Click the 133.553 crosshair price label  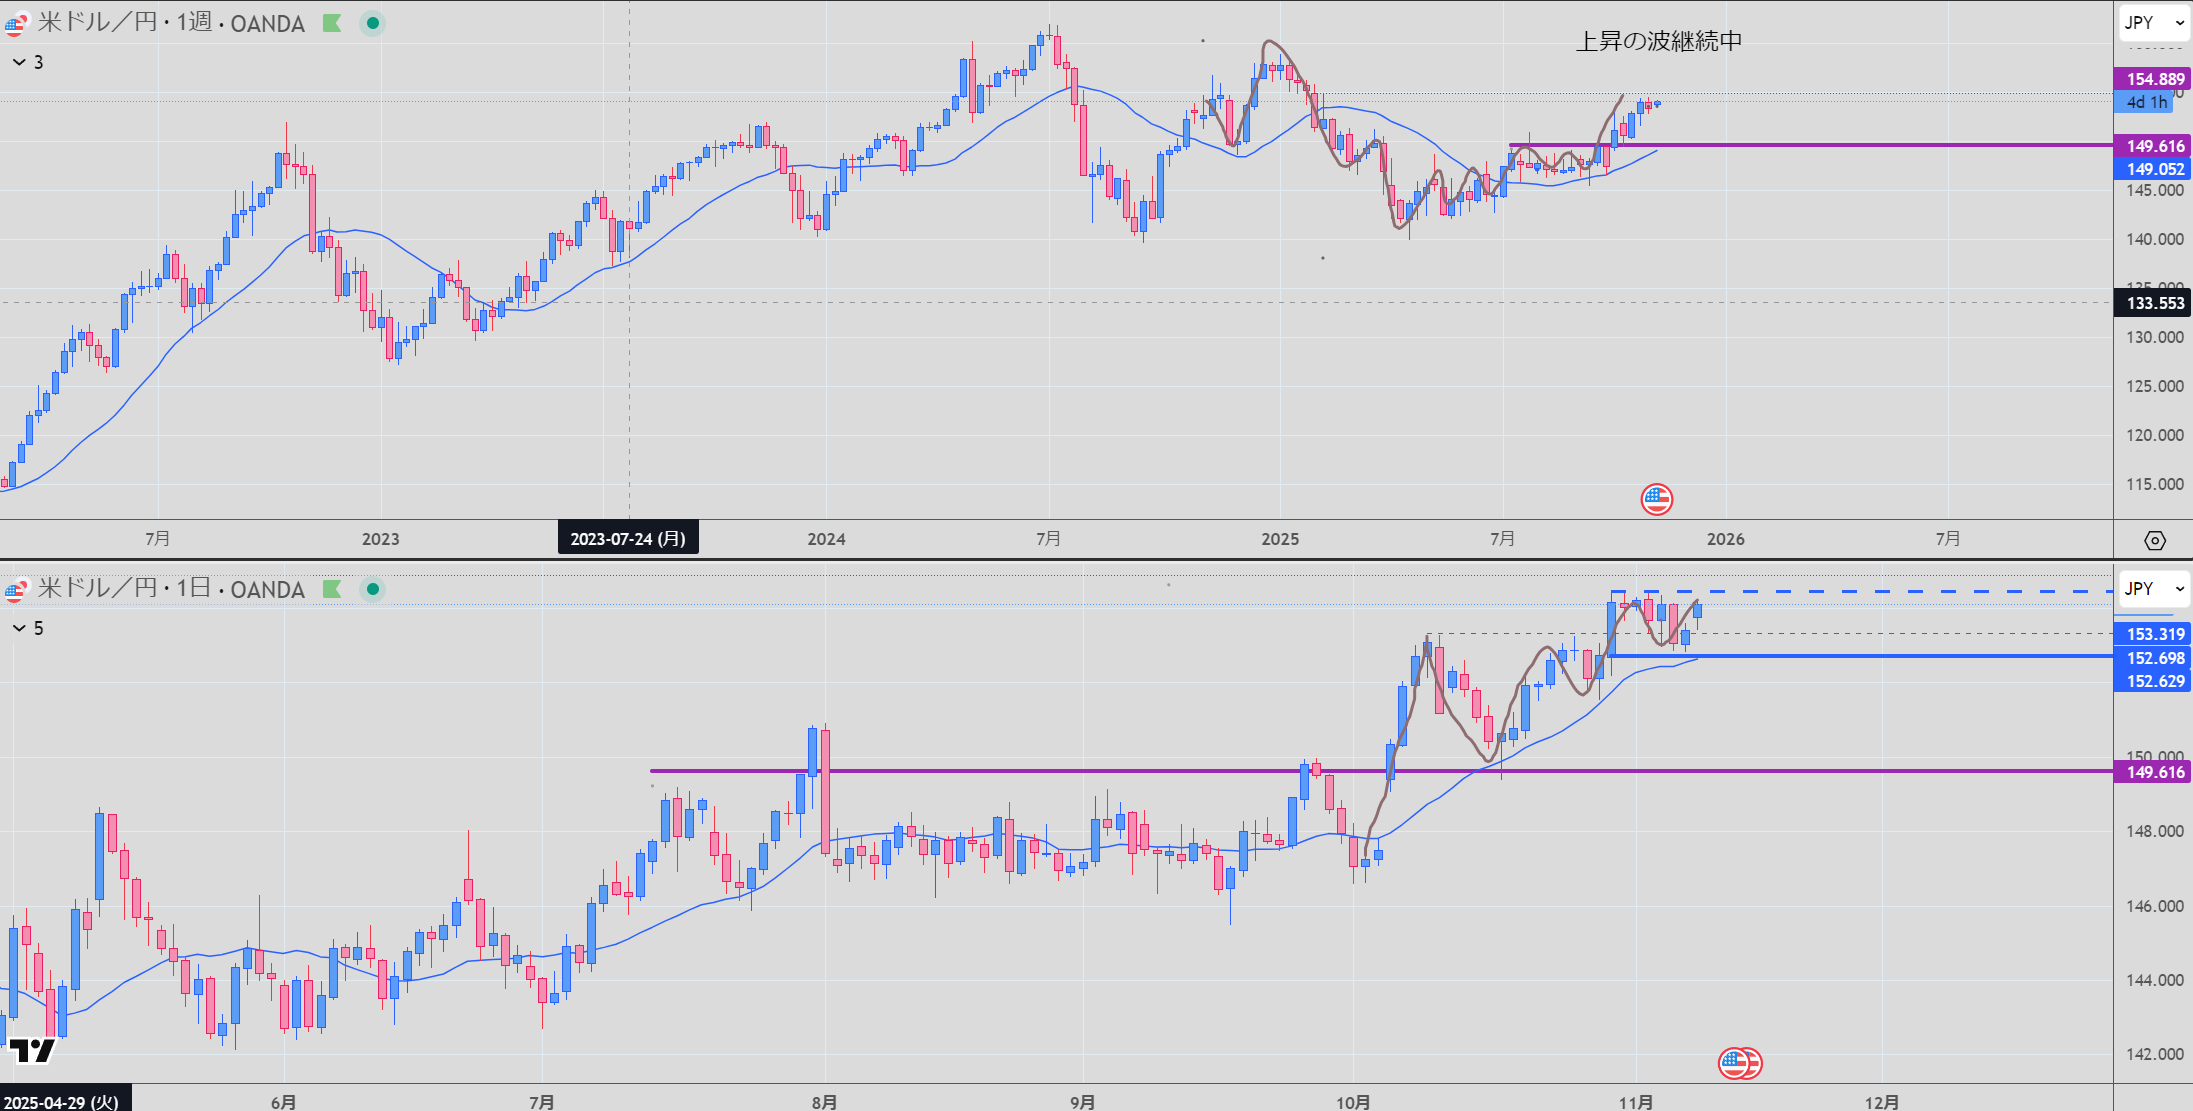point(2154,303)
